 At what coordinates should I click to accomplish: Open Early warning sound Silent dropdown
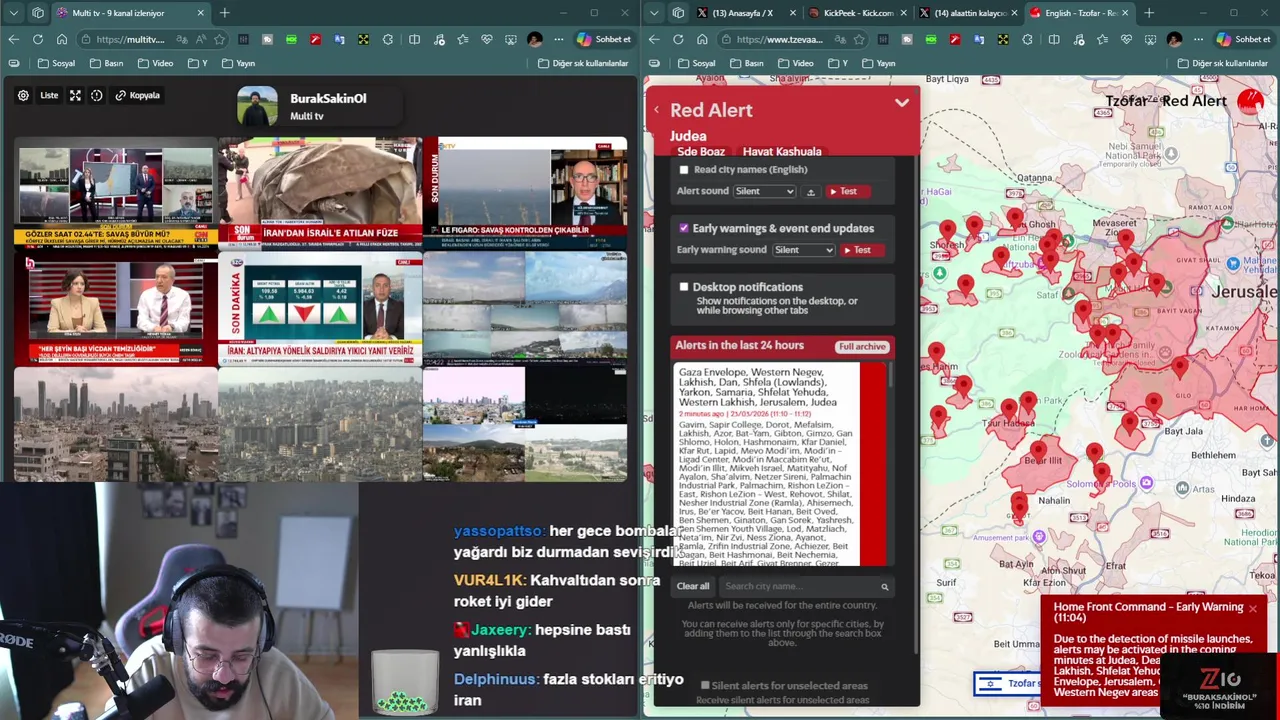(x=803, y=250)
